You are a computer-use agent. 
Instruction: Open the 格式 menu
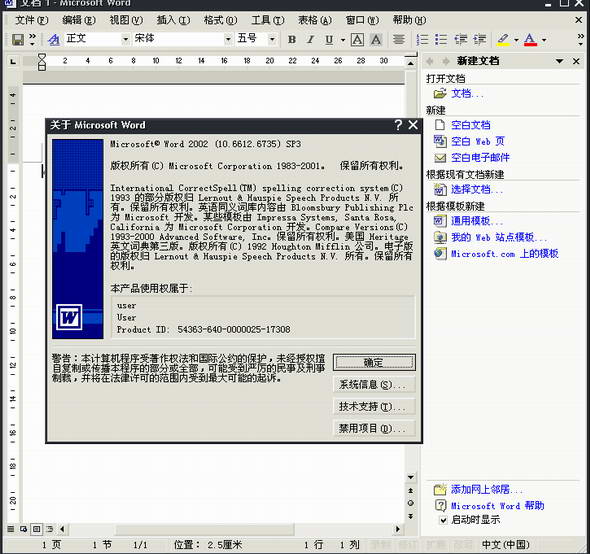click(220, 20)
